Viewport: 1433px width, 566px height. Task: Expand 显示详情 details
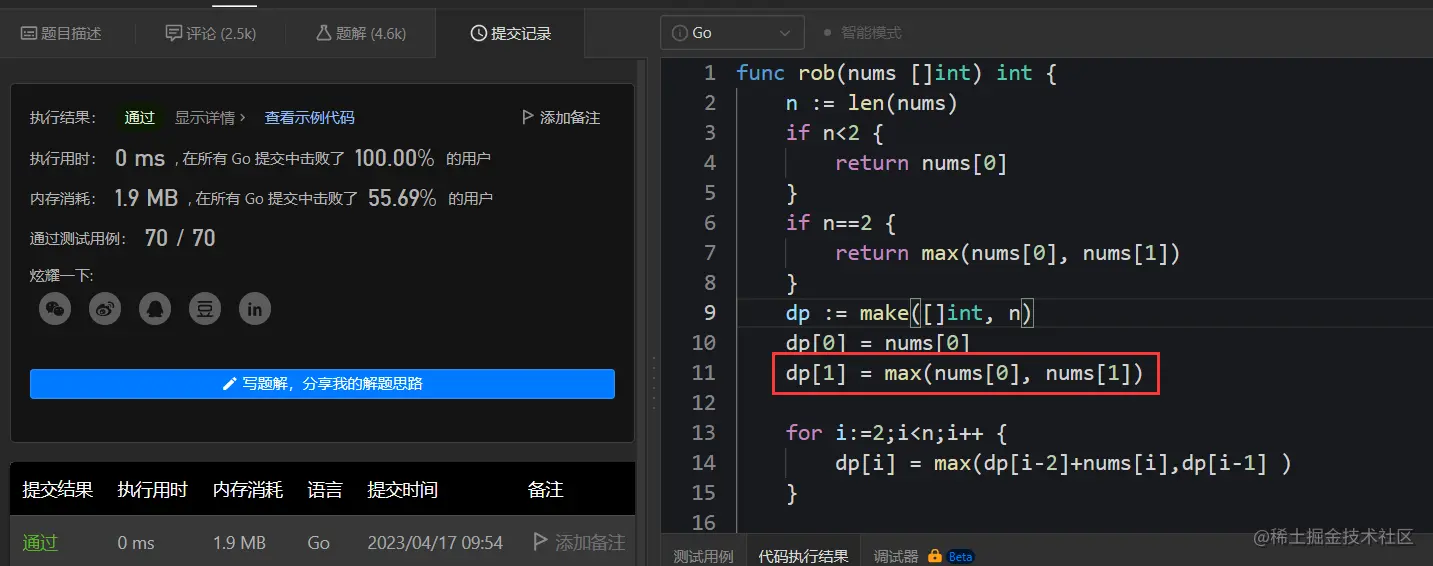point(210,117)
